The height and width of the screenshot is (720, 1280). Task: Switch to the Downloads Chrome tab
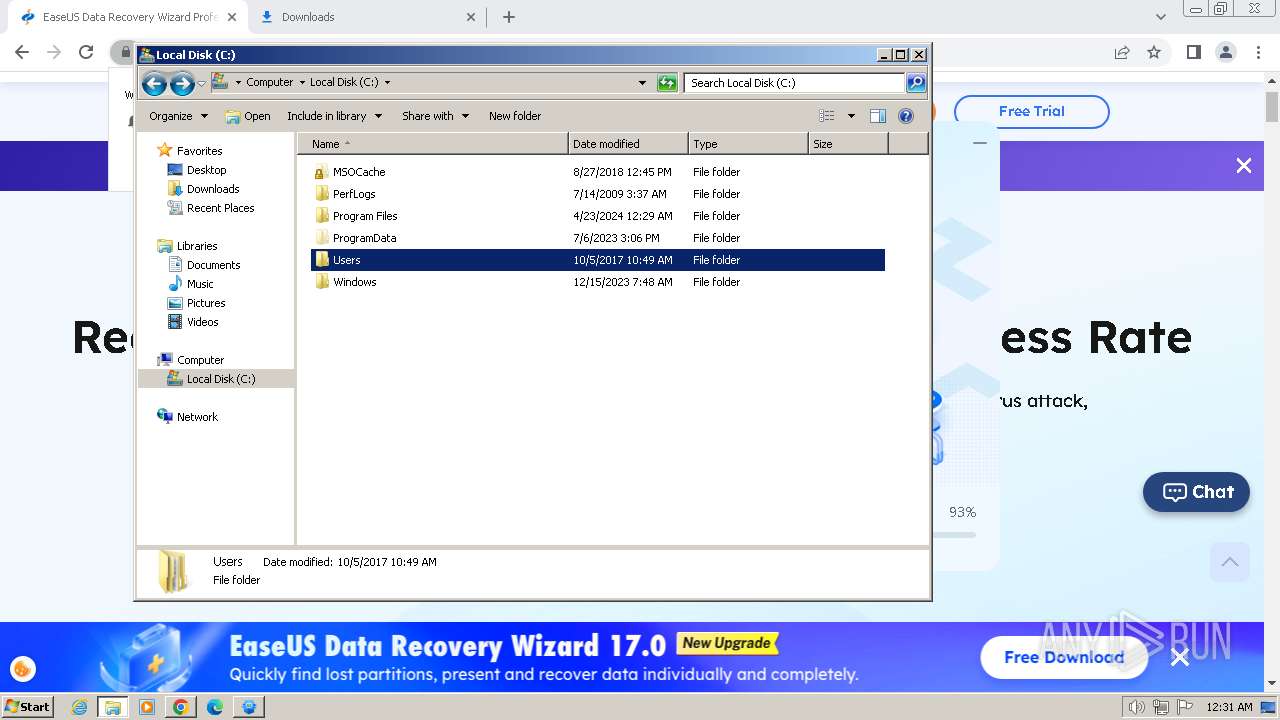coord(365,17)
